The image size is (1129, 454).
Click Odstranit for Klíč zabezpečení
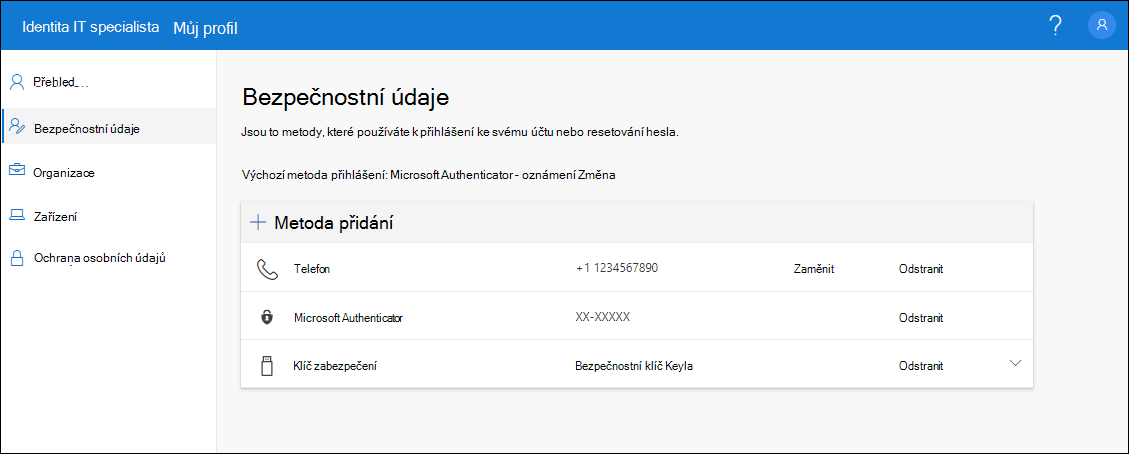(x=921, y=366)
